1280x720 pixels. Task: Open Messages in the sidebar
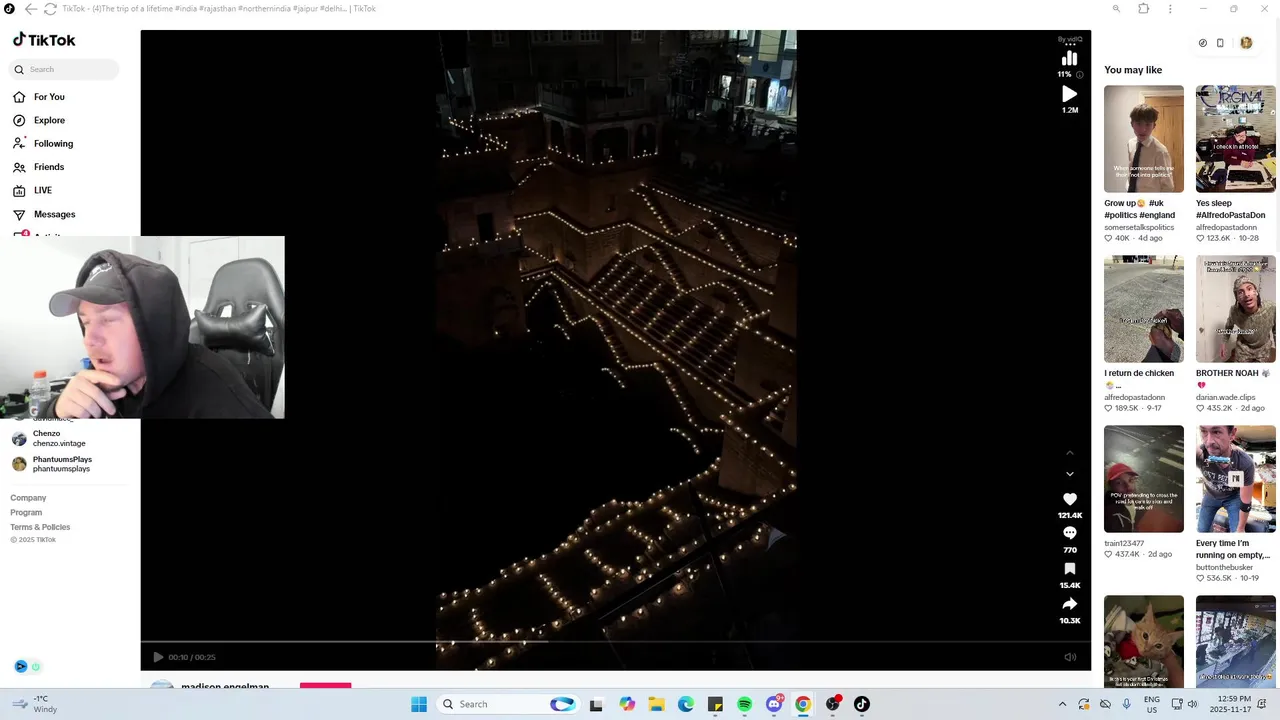(x=45, y=214)
